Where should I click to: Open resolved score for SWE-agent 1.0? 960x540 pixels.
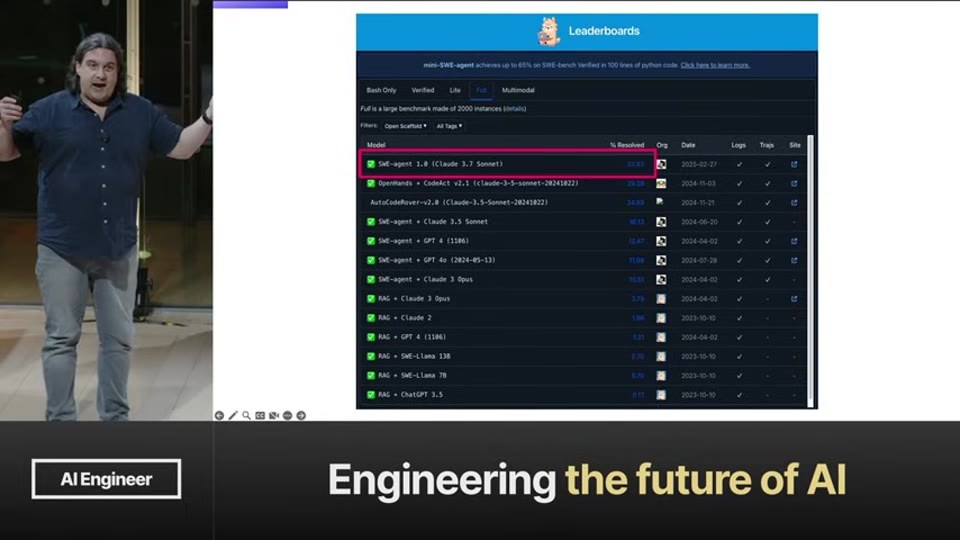(x=636, y=164)
